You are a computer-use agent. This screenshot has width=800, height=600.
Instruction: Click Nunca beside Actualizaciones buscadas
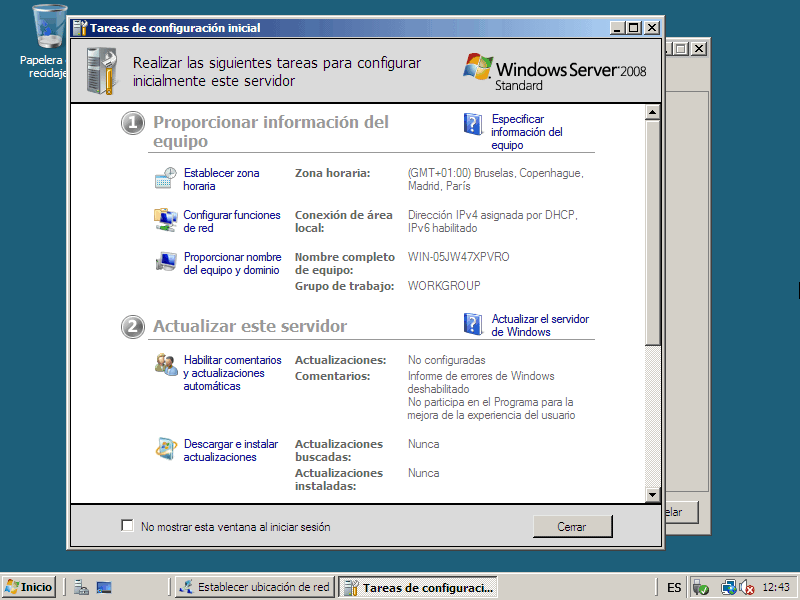tap(423, 444)
